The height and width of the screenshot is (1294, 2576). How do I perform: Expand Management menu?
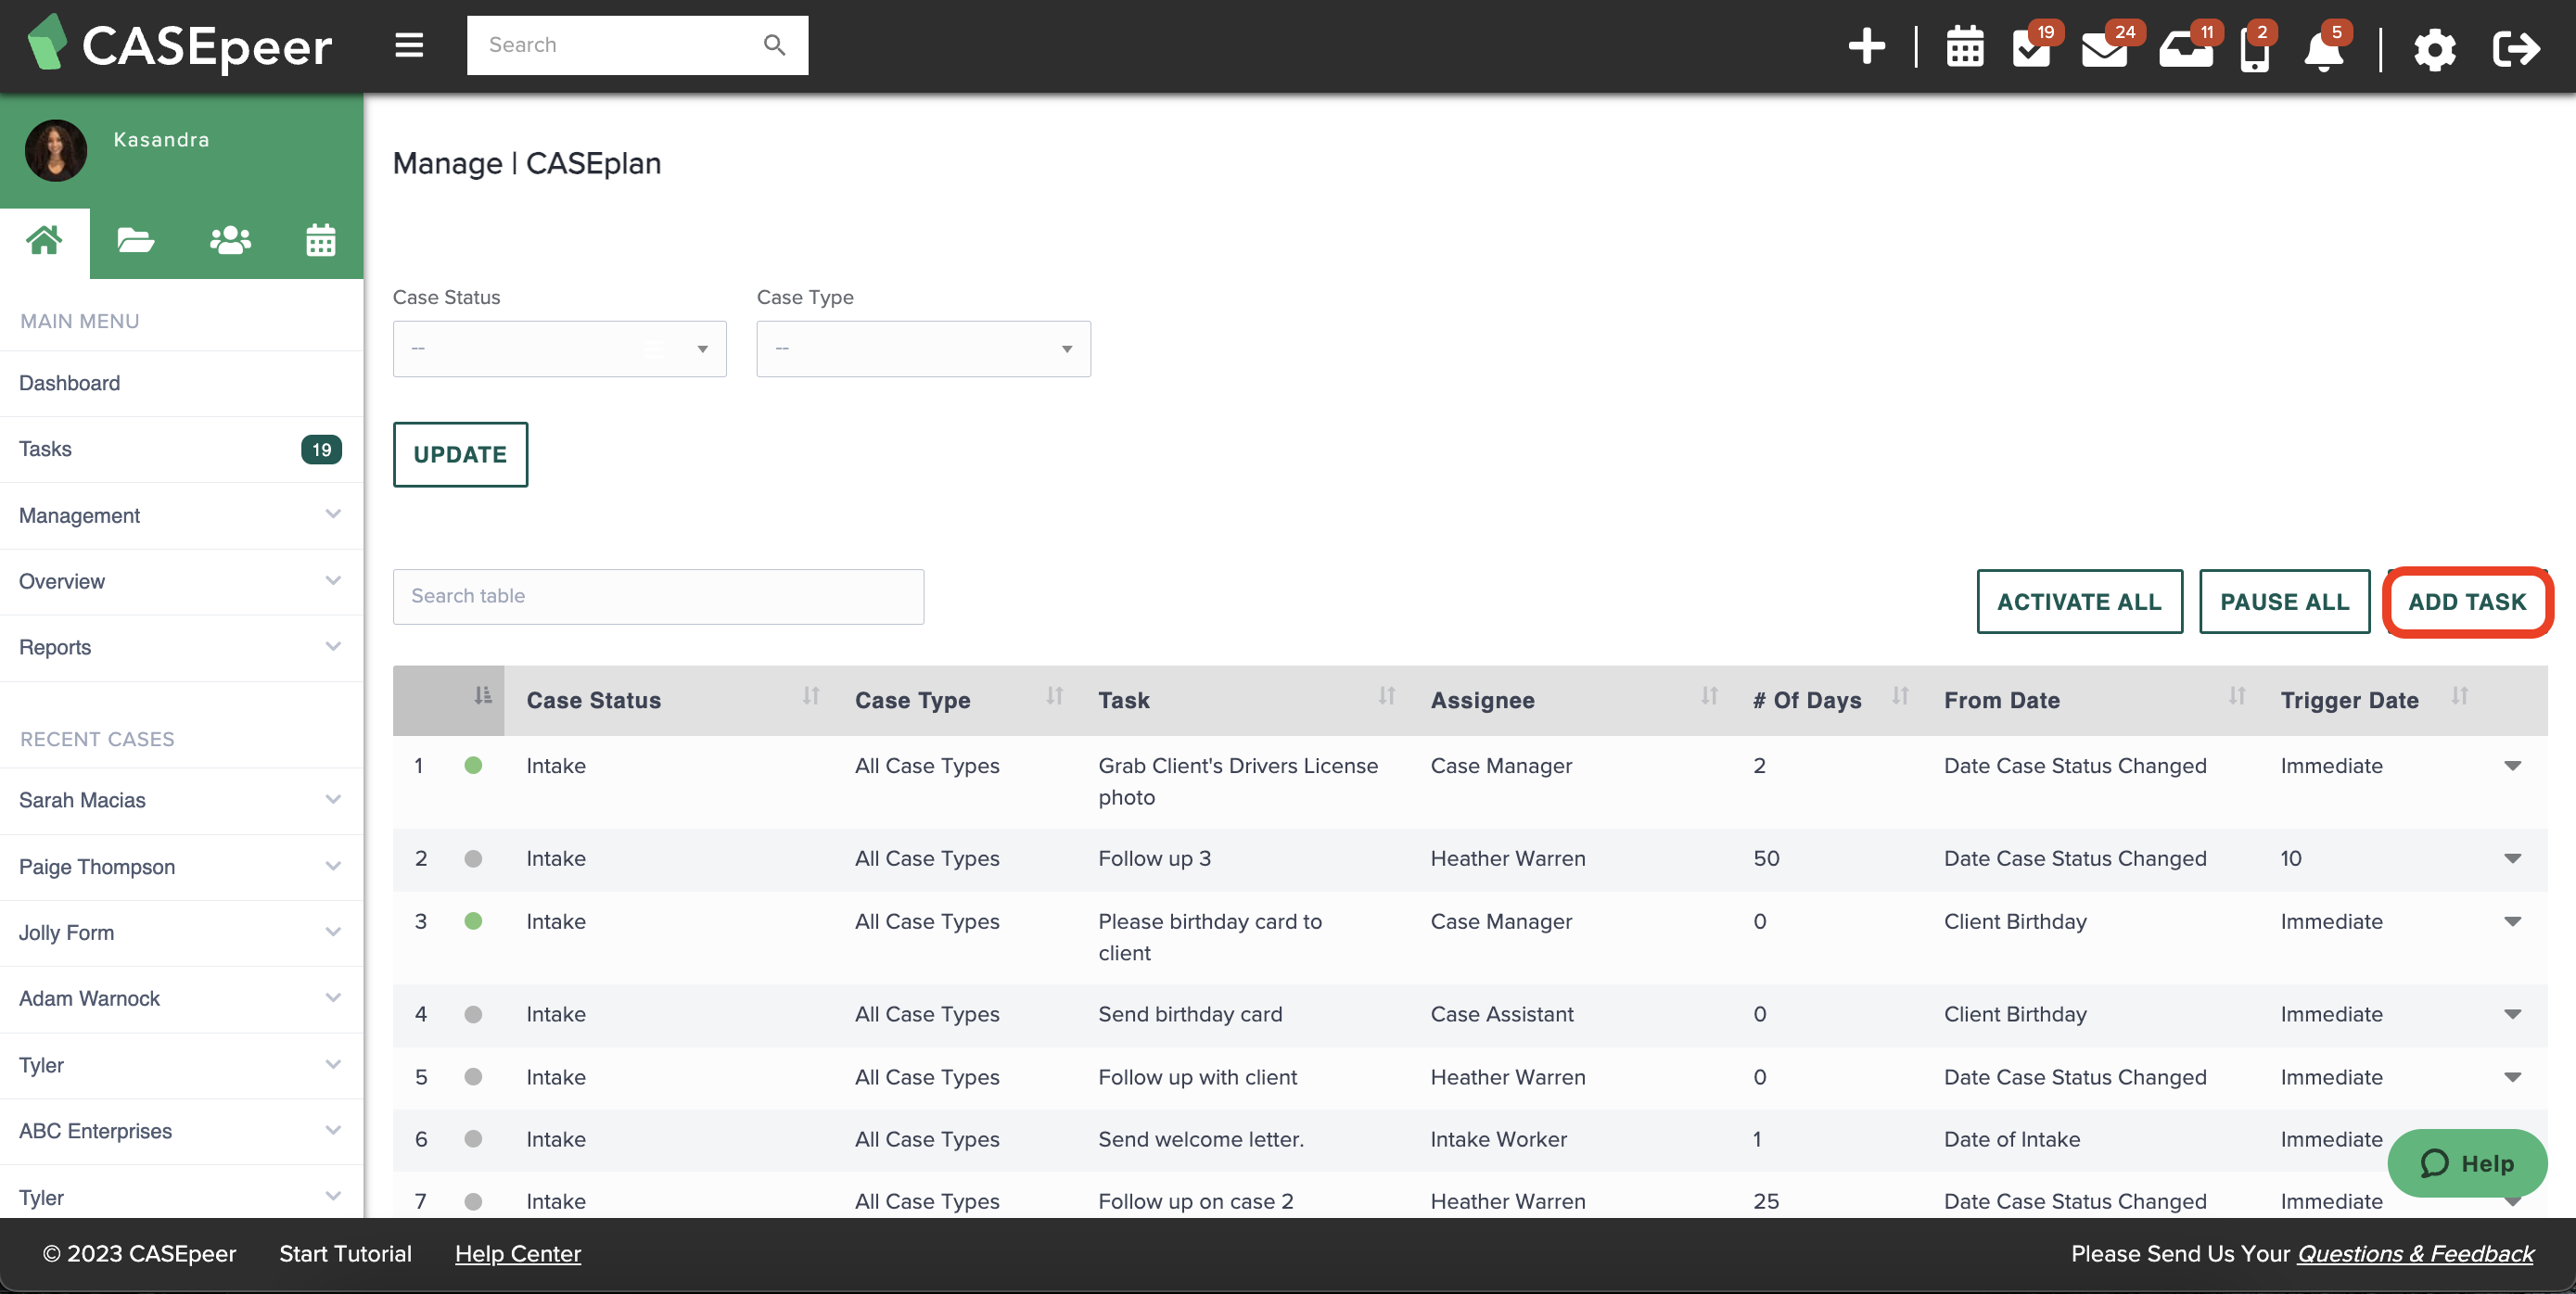click(x=181, y=515)
